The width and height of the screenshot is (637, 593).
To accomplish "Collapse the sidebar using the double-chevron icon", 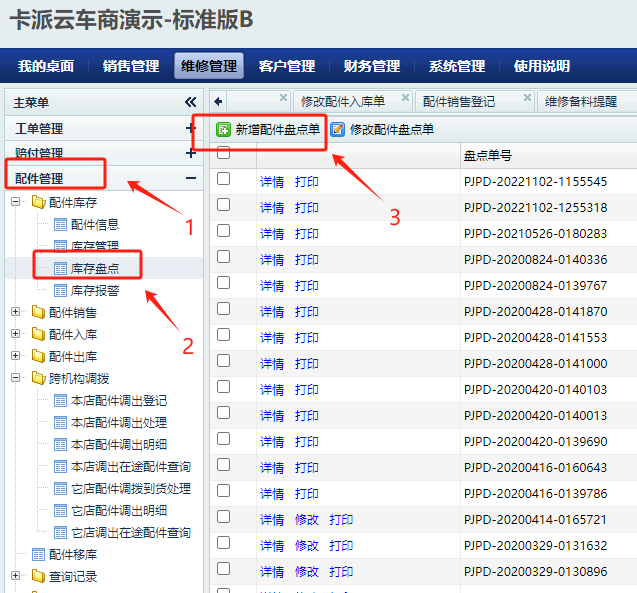I will 191,102.
